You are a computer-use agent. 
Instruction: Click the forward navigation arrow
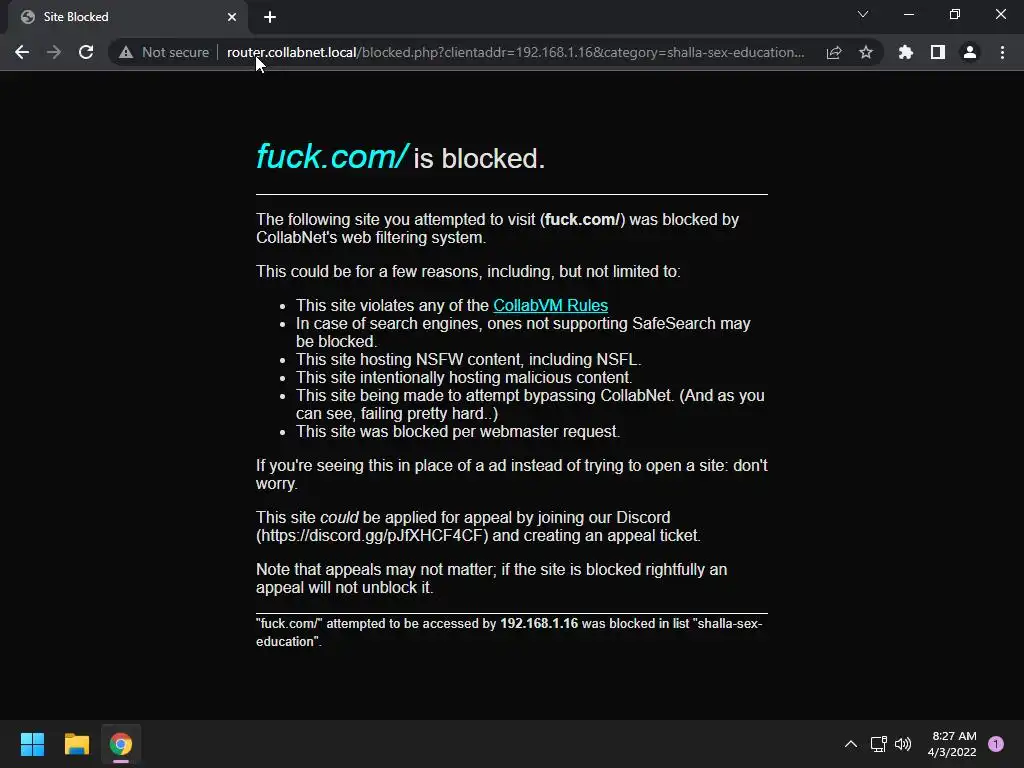(54, 52)
